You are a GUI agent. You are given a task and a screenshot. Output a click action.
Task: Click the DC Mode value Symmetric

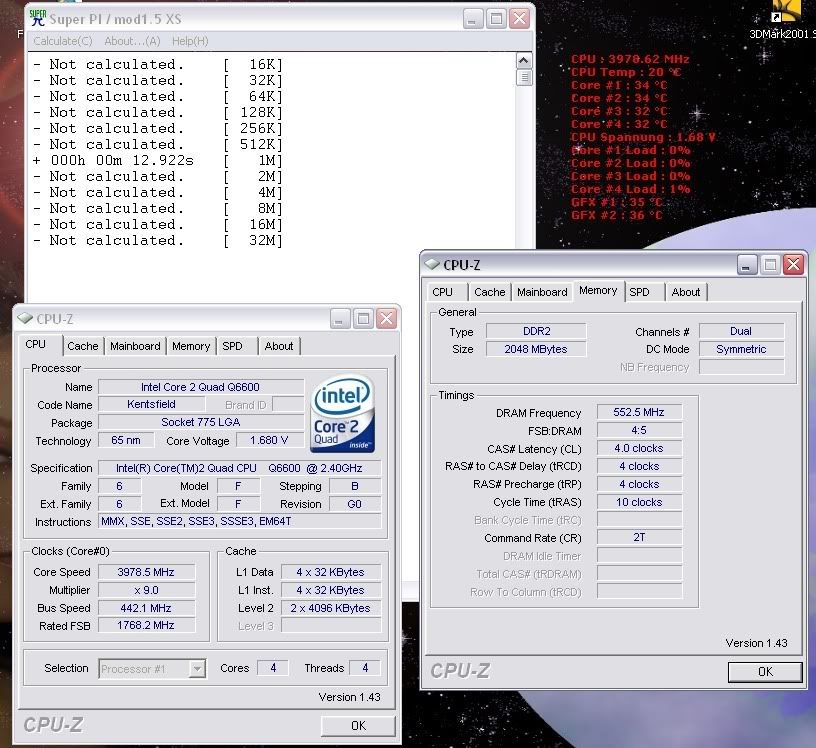click(741, 349)
